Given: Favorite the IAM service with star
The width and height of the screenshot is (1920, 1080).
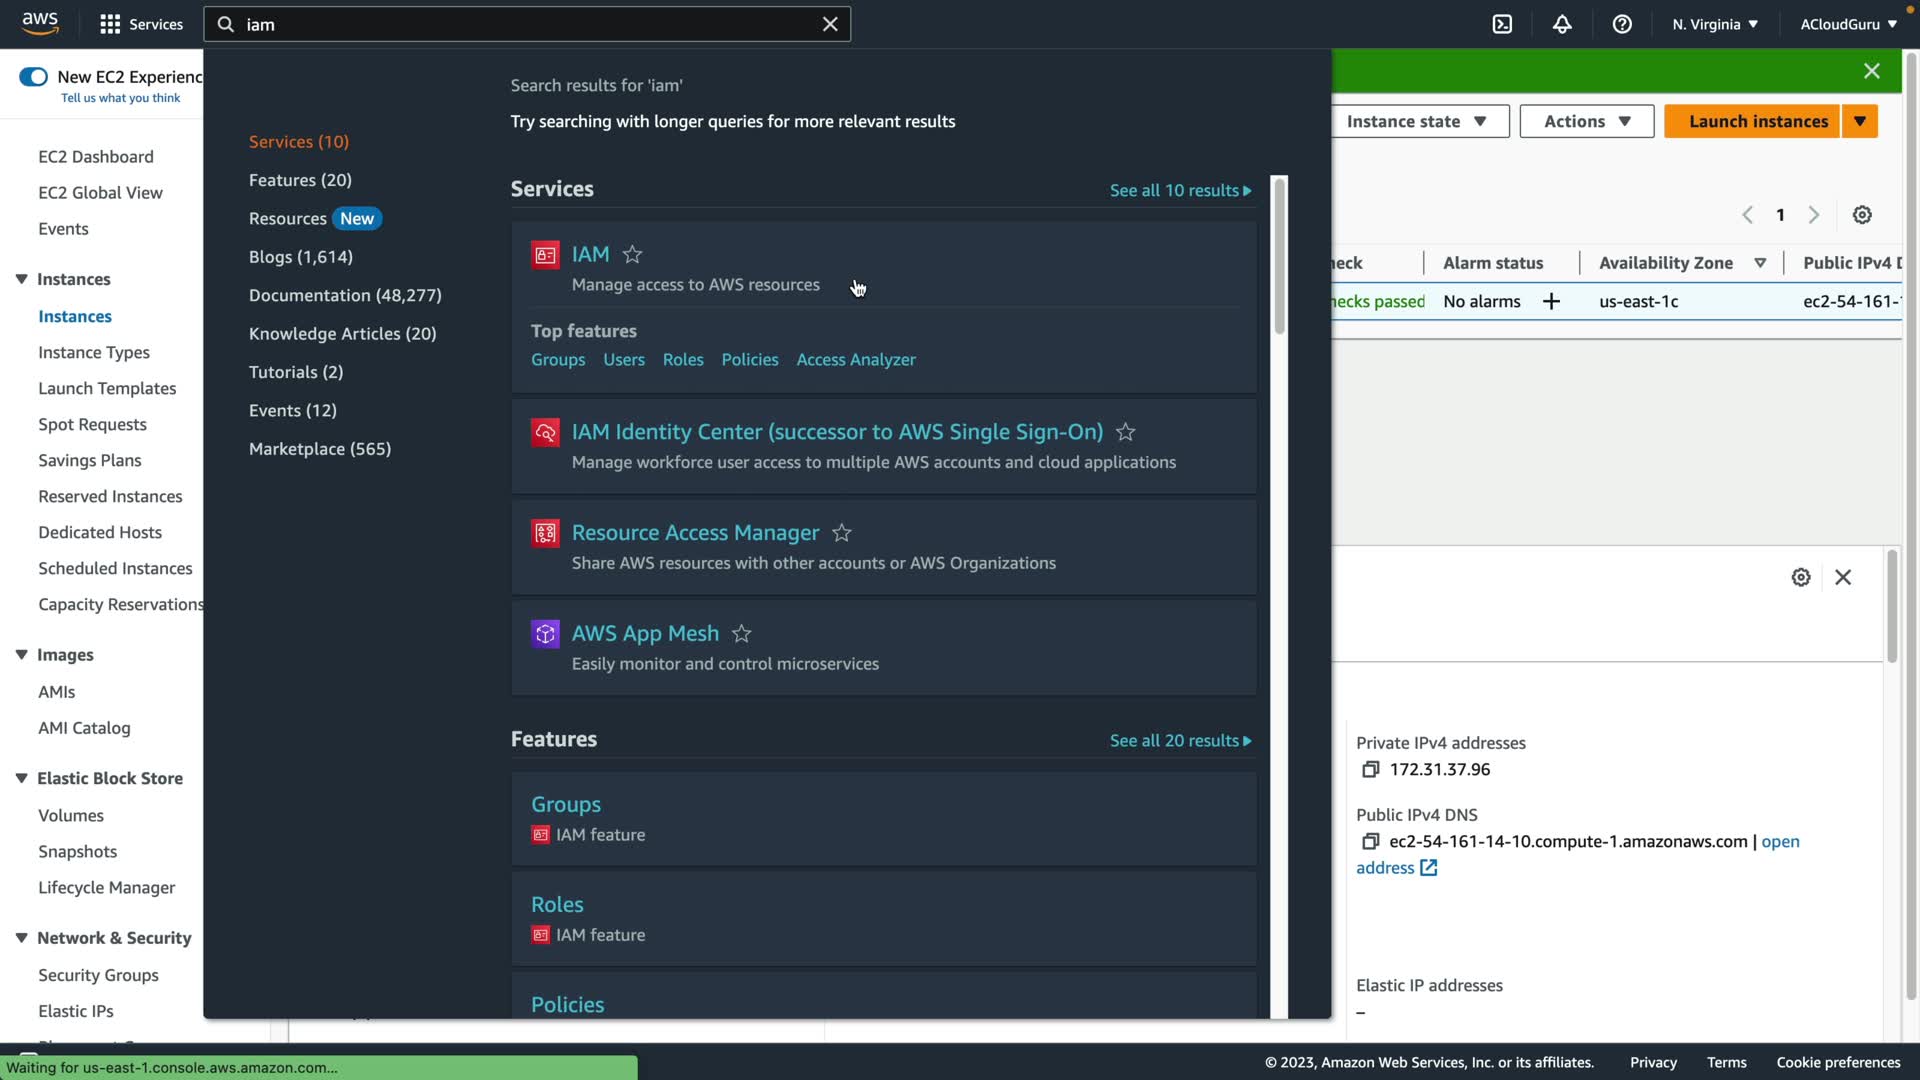Looking at the screenshot, I should (632, 255).
